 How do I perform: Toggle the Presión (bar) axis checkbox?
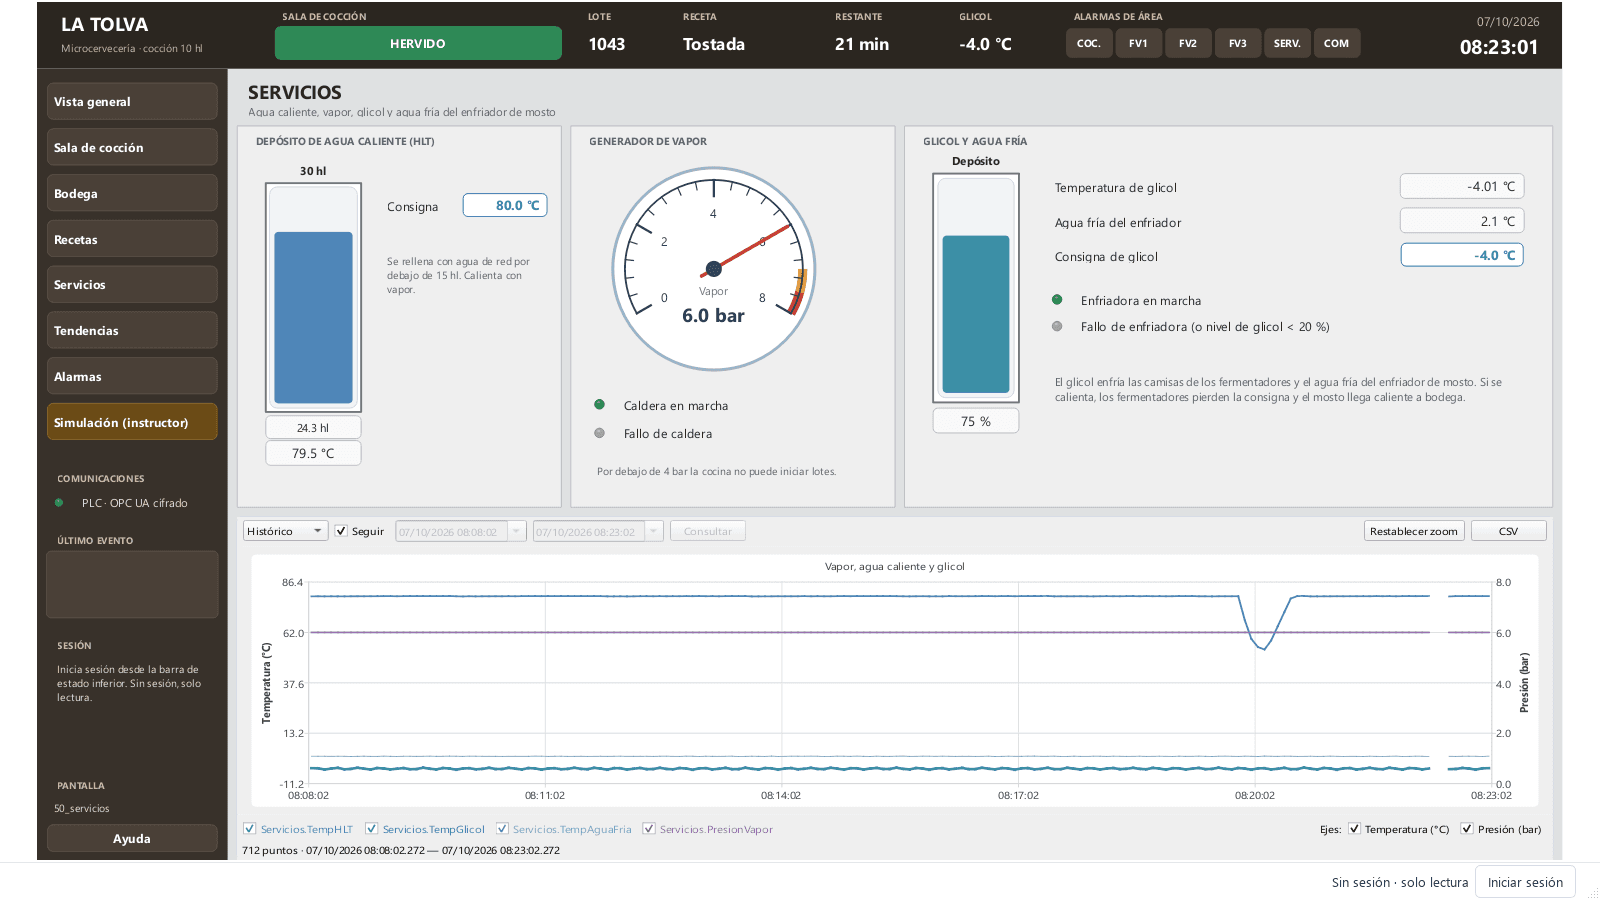point(1467,829)
